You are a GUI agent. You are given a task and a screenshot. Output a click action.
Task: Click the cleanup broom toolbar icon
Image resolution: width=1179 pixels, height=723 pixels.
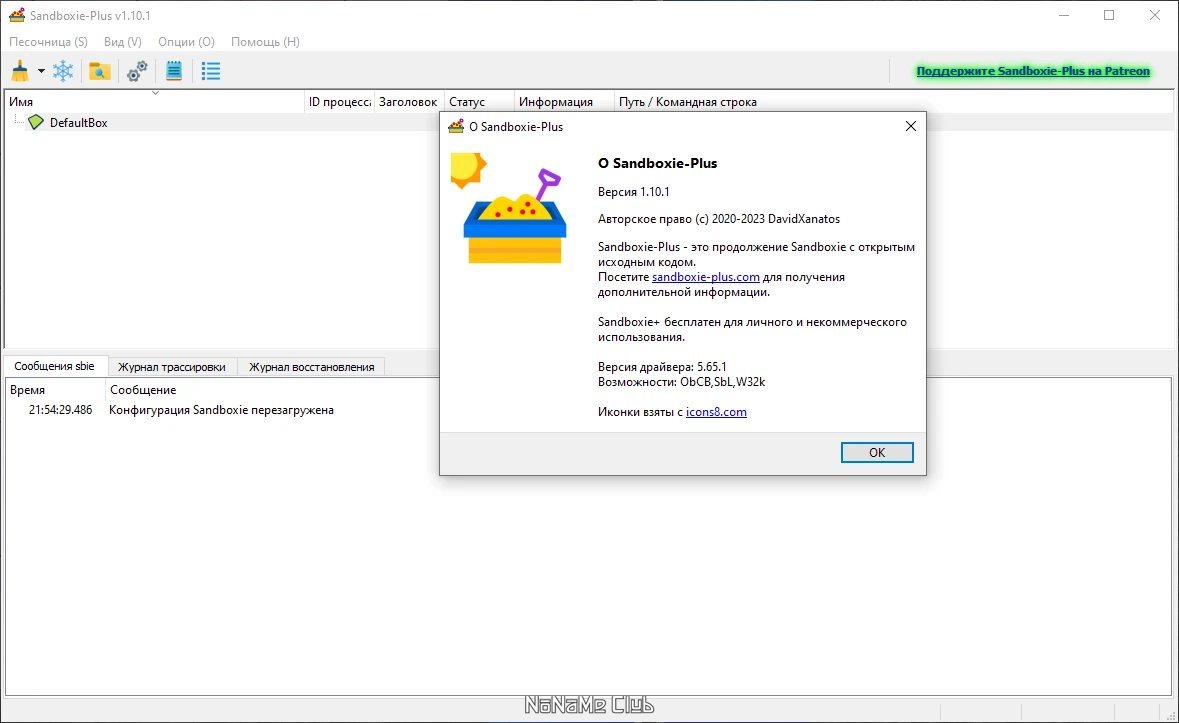[x=20, y=71]
